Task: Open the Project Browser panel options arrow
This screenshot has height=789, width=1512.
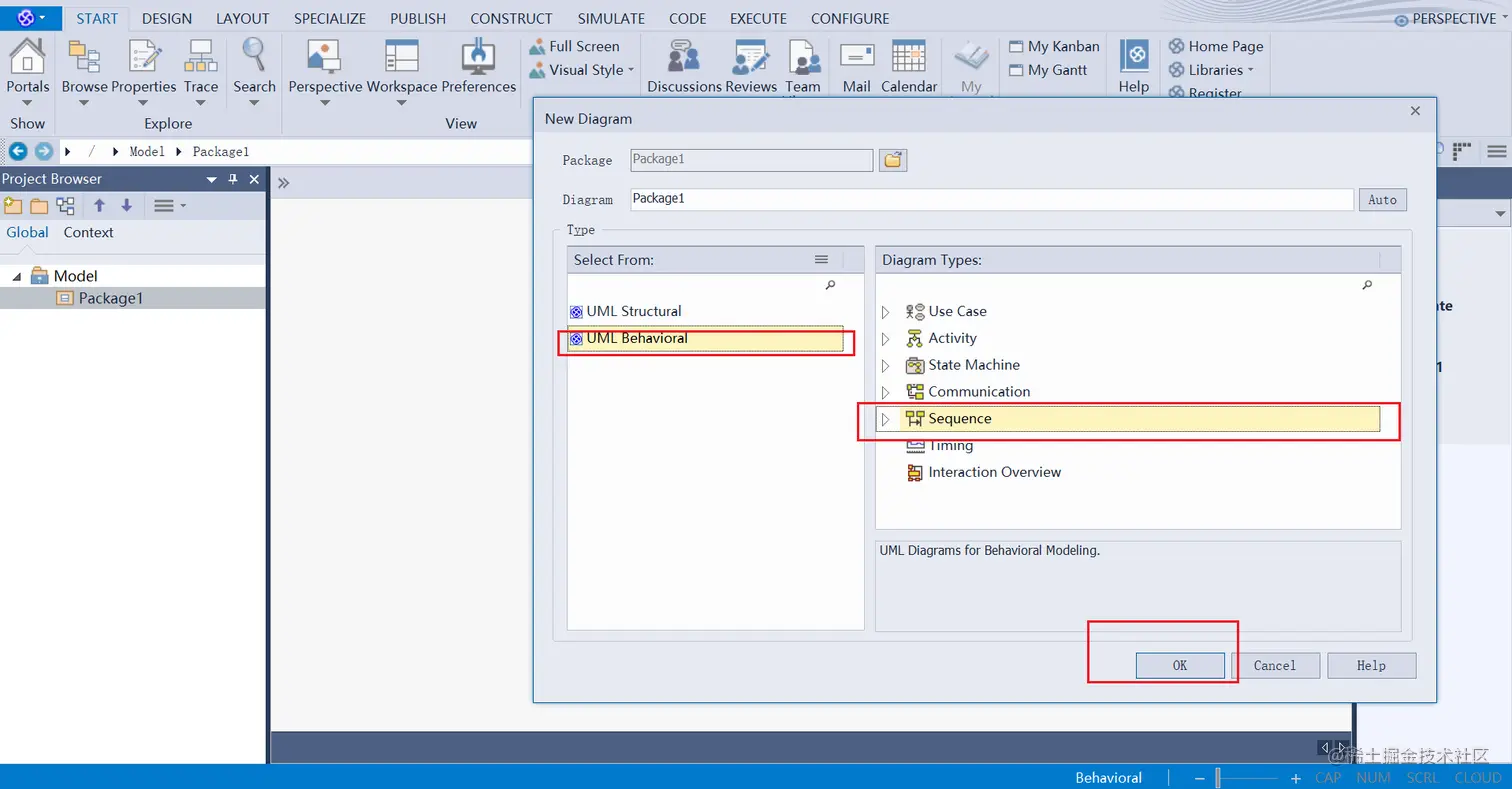Action: click(212, 179)
